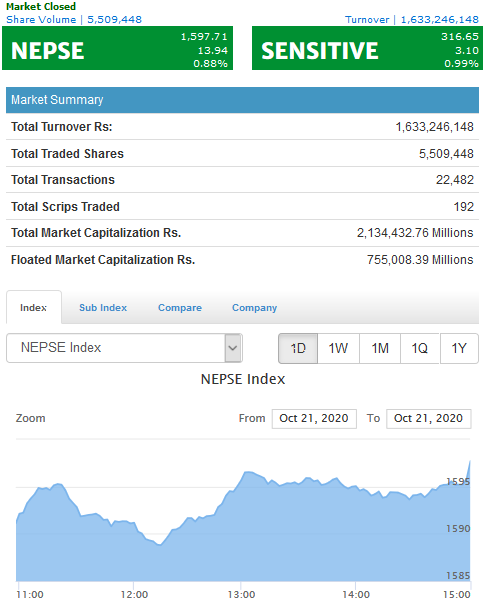Click the Zoom label above the chart
Viewport: 483px width, 607px height.
tap(31, 418)
